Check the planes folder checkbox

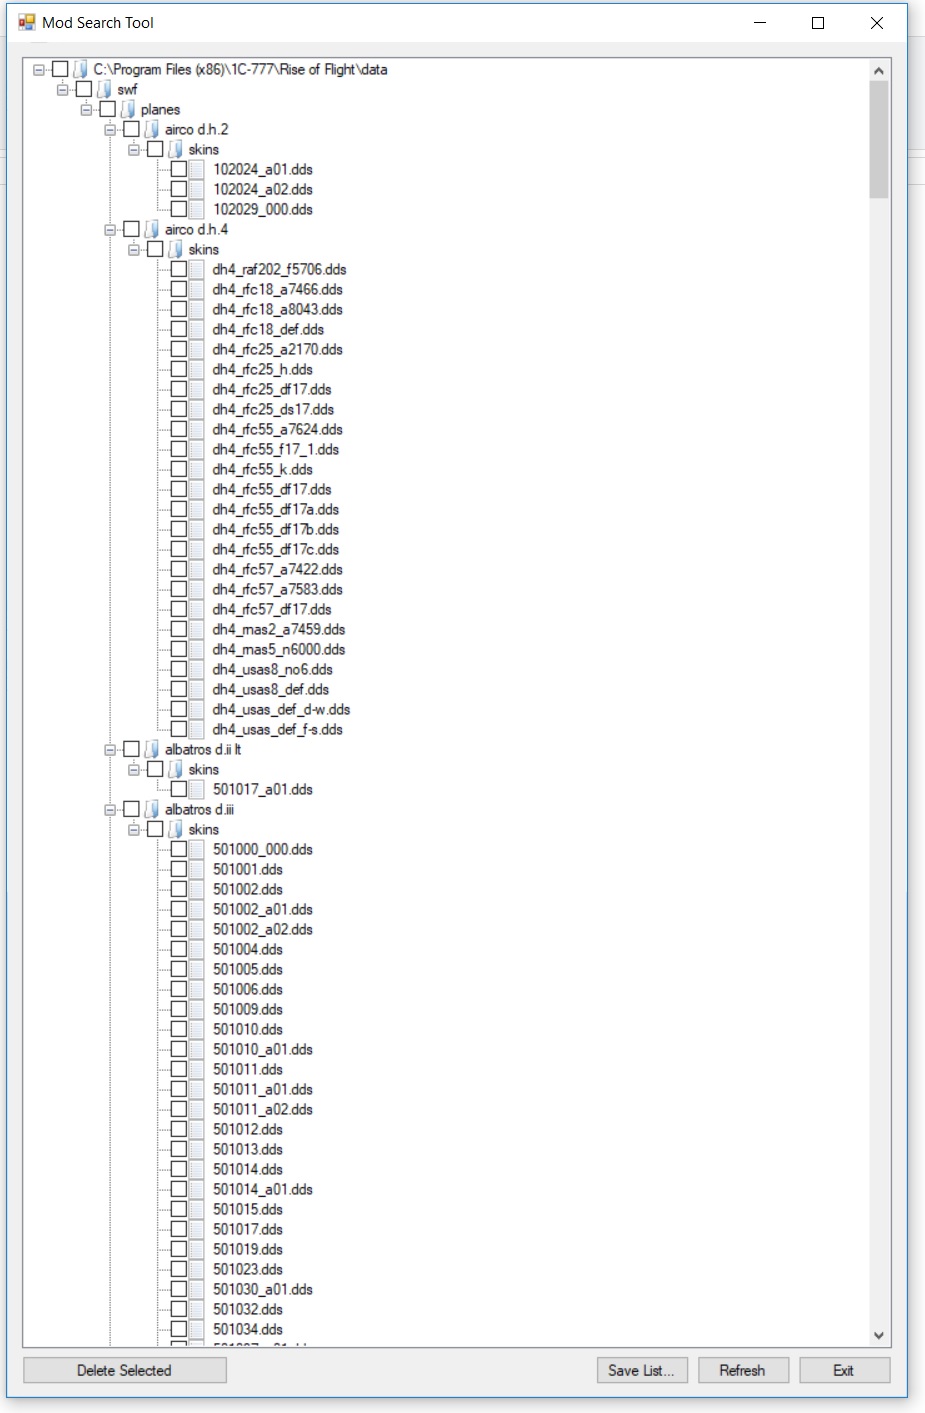tap(107, 109)
